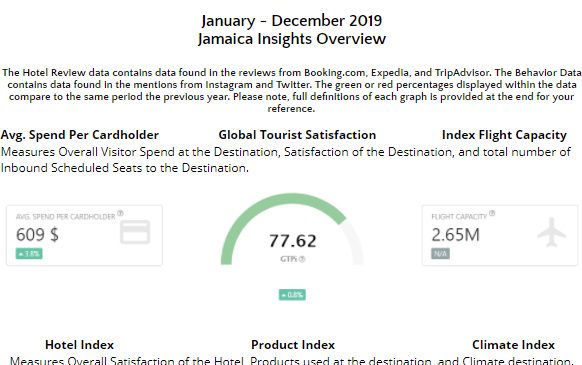Click the Index Flight Capacity heading
582x365 pixels.
(504, 135)
